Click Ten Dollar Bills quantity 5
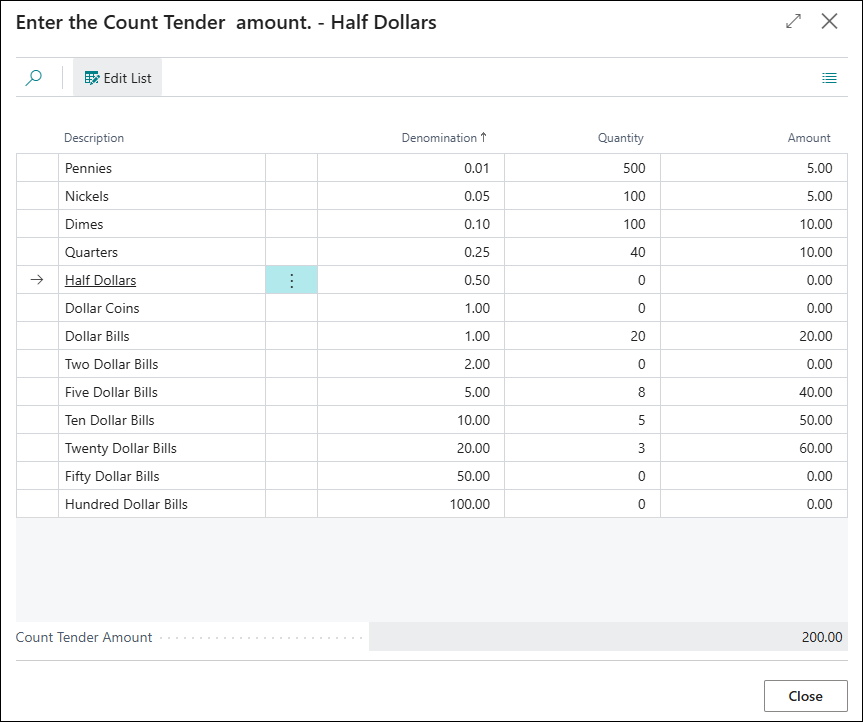The height and width of the screenshot is (722, 863). (641, 420)
